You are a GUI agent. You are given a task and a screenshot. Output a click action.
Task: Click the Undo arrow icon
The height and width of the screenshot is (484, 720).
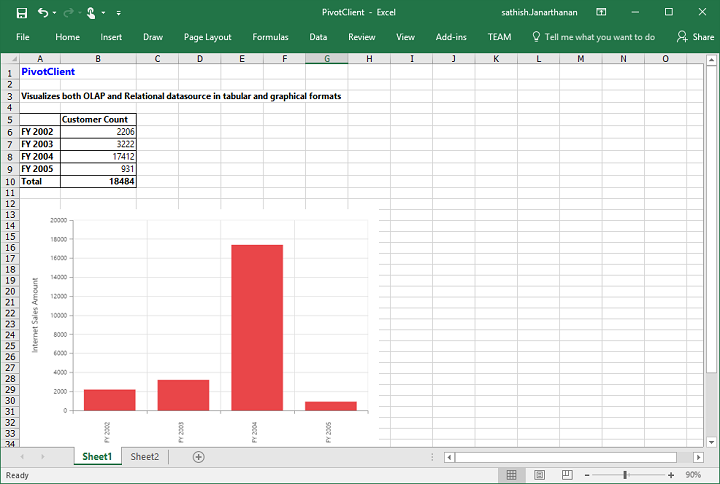[44, 12]
